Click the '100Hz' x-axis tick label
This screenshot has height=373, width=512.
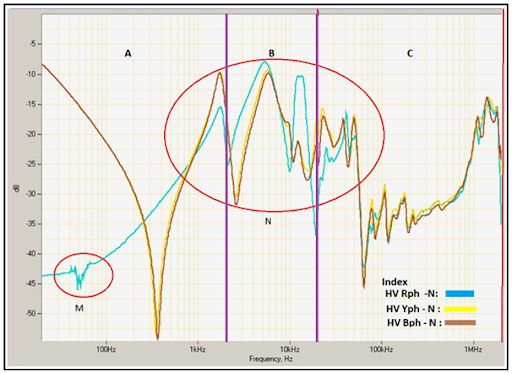coord(106,350)
